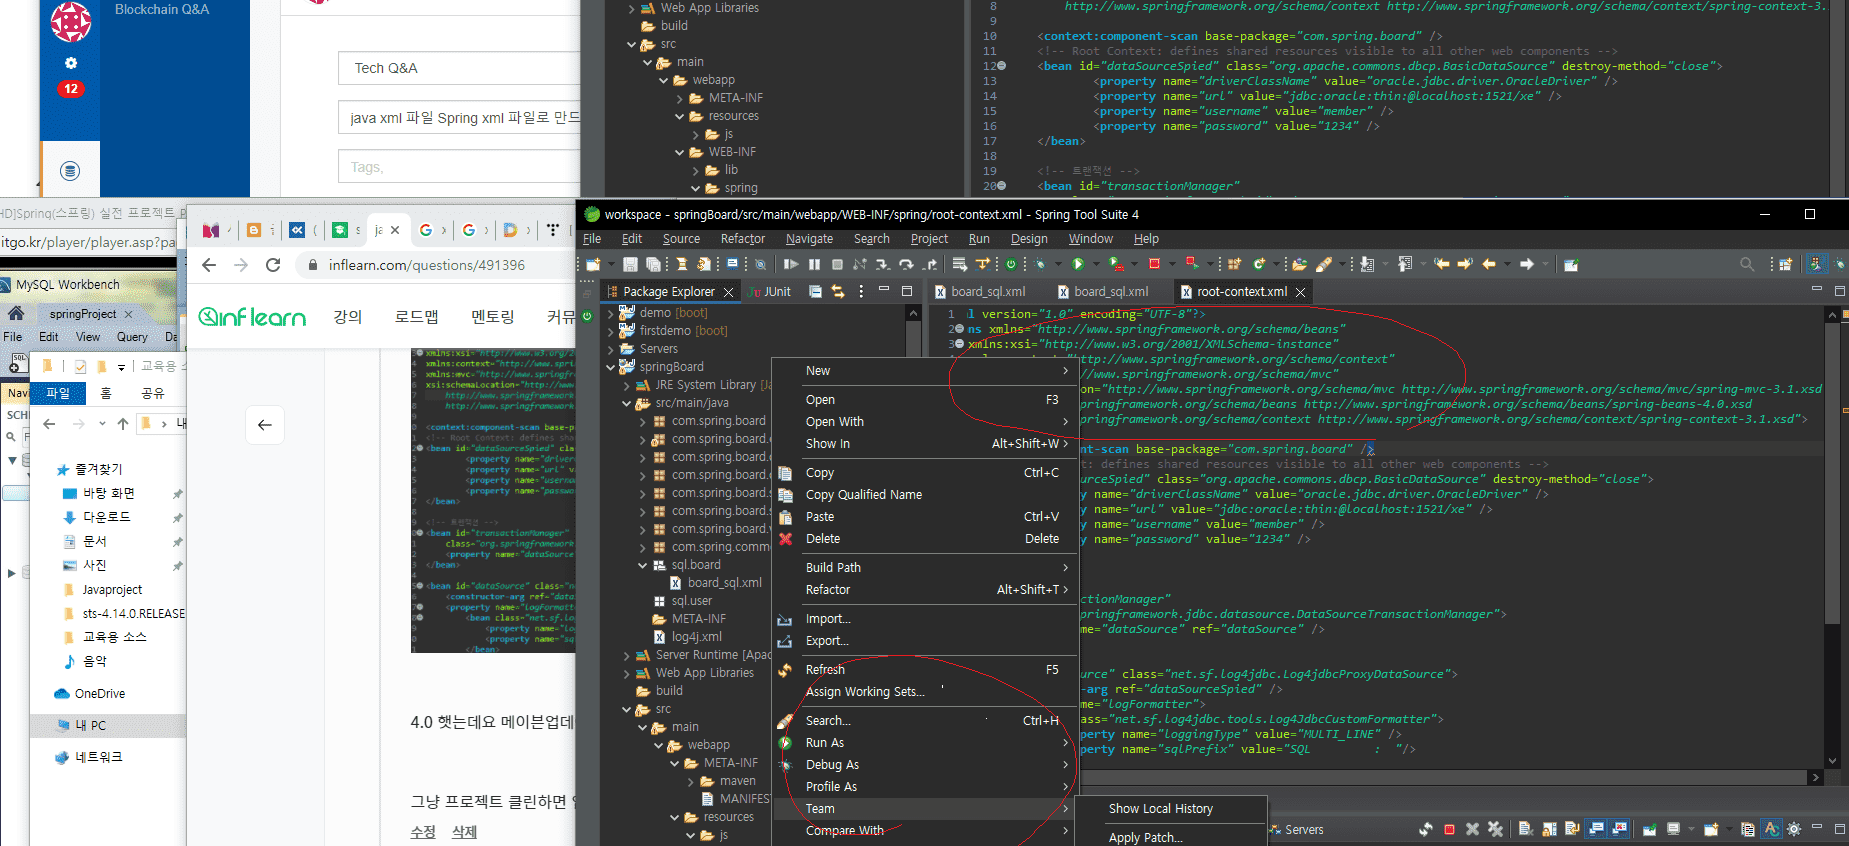This screenshot has width=1849, height=846.
Task: Toggle the Java EE perspective button
Action: tap(1816, 265)
